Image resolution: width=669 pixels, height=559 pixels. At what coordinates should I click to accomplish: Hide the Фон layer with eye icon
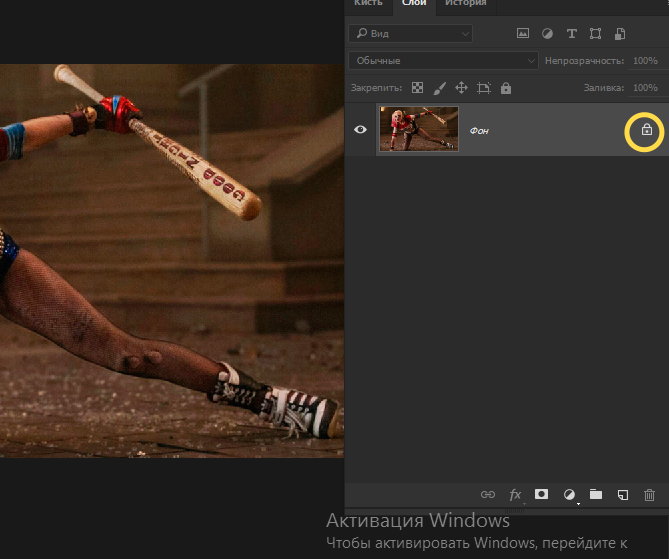pyautogui.click(x=360, y=129)
